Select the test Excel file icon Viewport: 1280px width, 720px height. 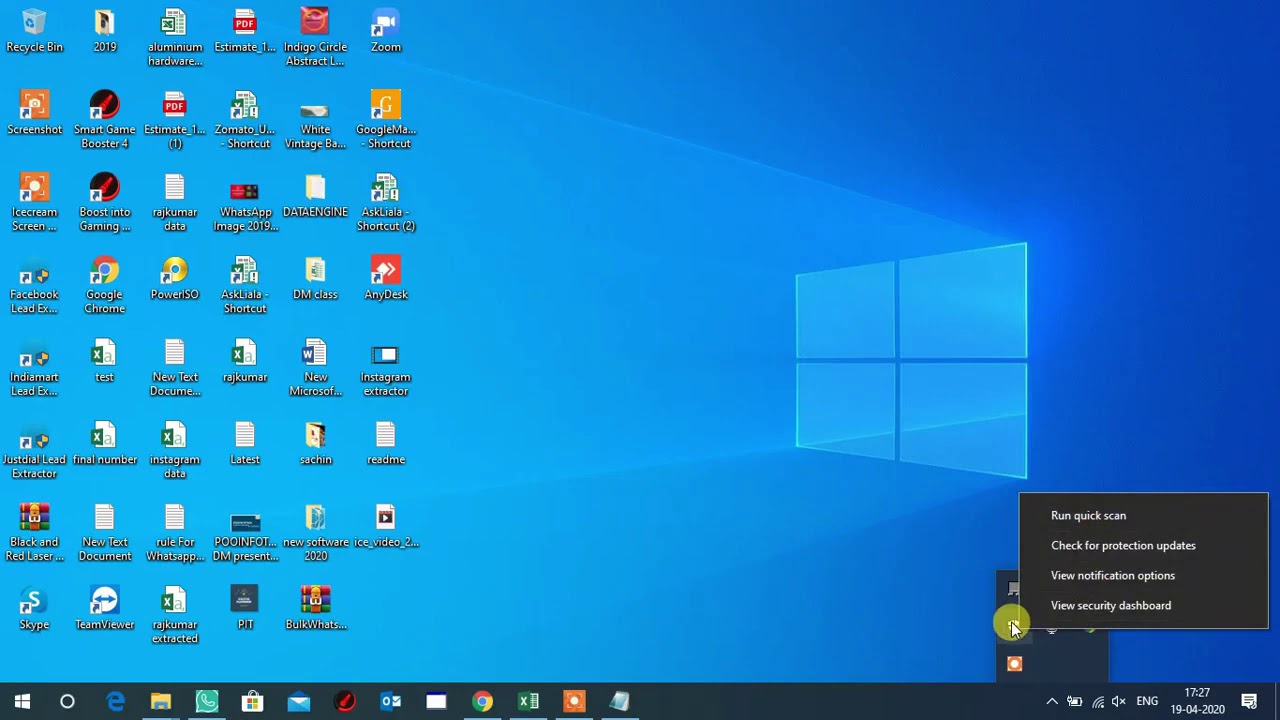(x=105, y=361)
